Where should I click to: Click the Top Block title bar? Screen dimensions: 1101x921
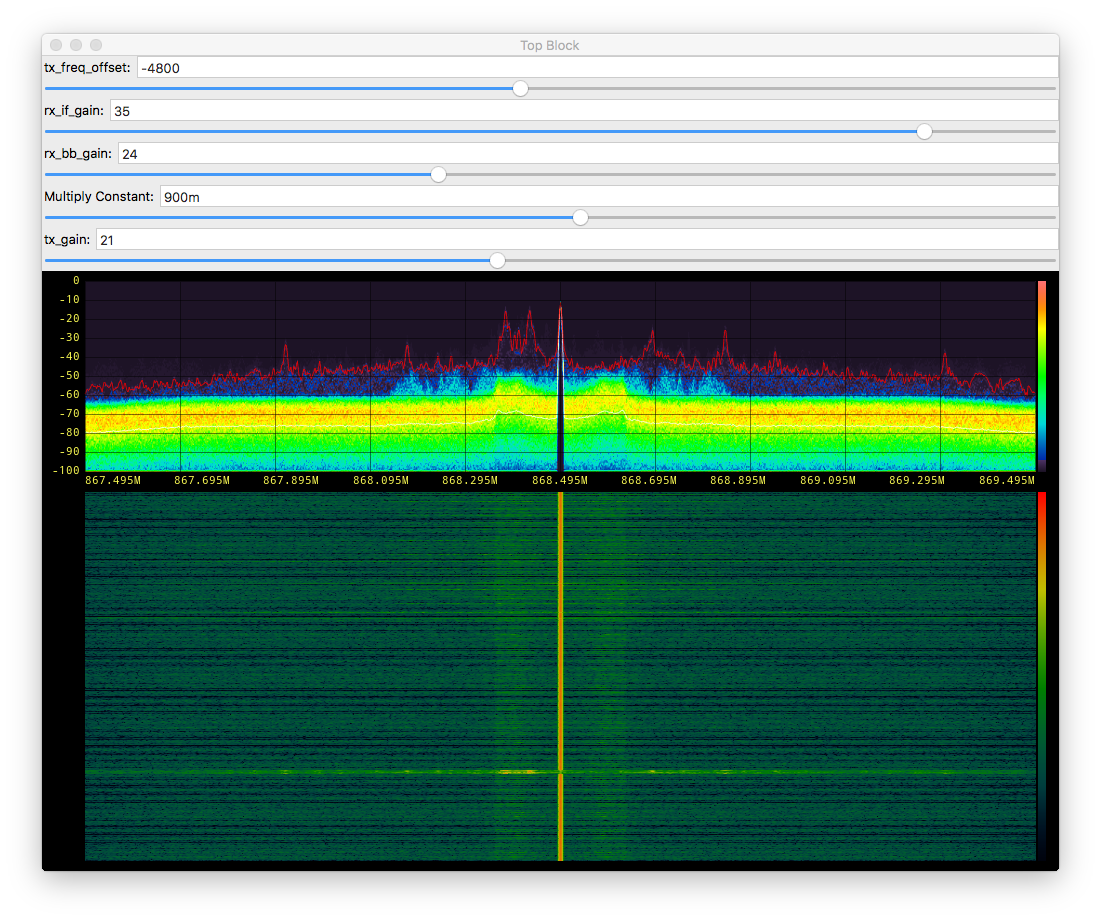pos(550,45)
